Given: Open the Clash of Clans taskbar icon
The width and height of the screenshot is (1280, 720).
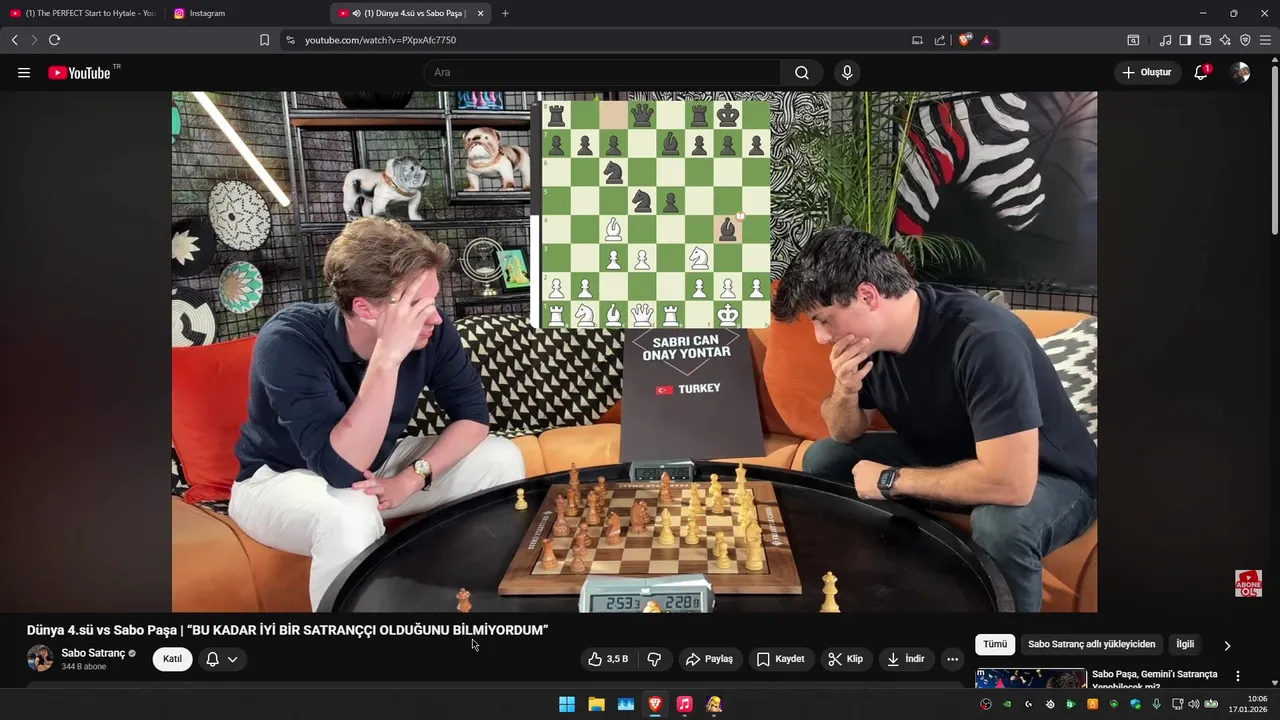Looking at the screenshot, I should click(714, 704).
